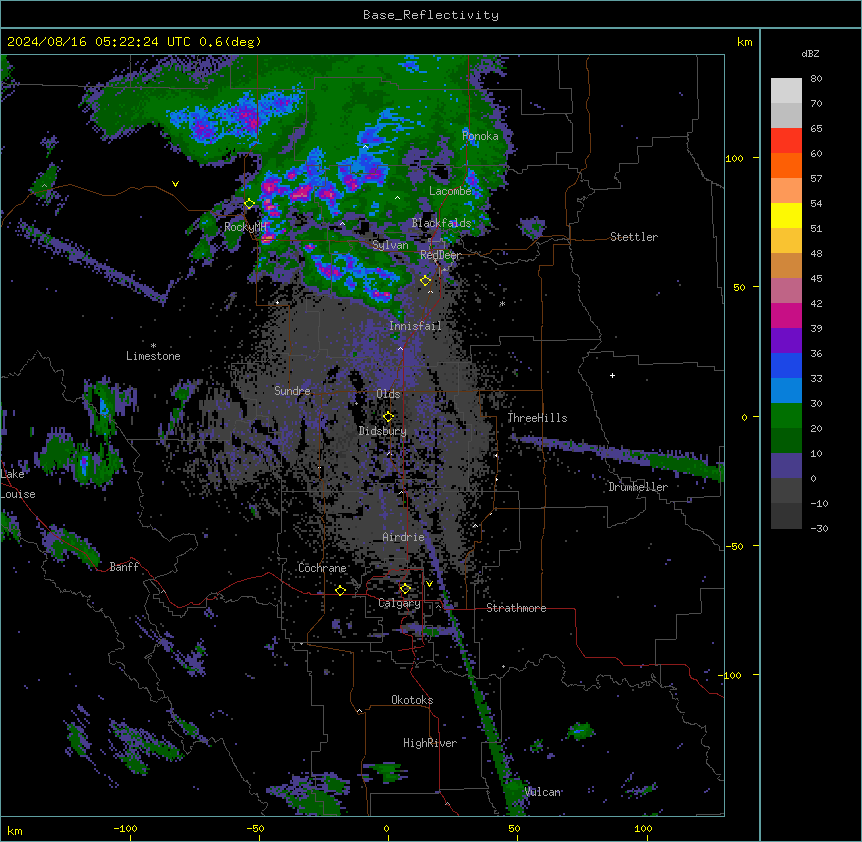Click the Sundre town label
The image size is (862, 842).
point(292,391)
